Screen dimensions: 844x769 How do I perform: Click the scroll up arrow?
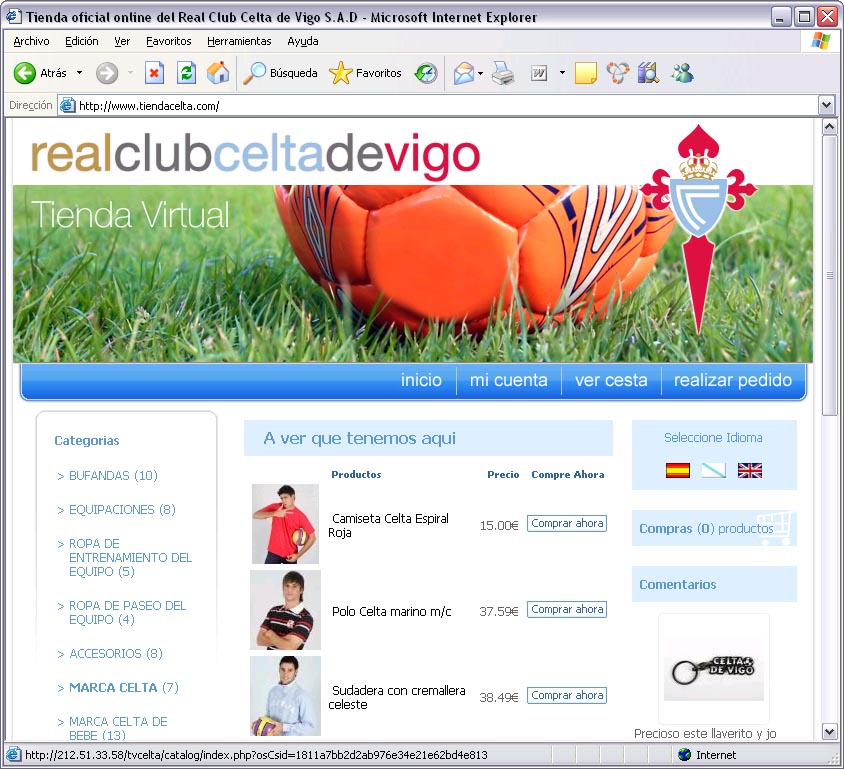point(829,127)
